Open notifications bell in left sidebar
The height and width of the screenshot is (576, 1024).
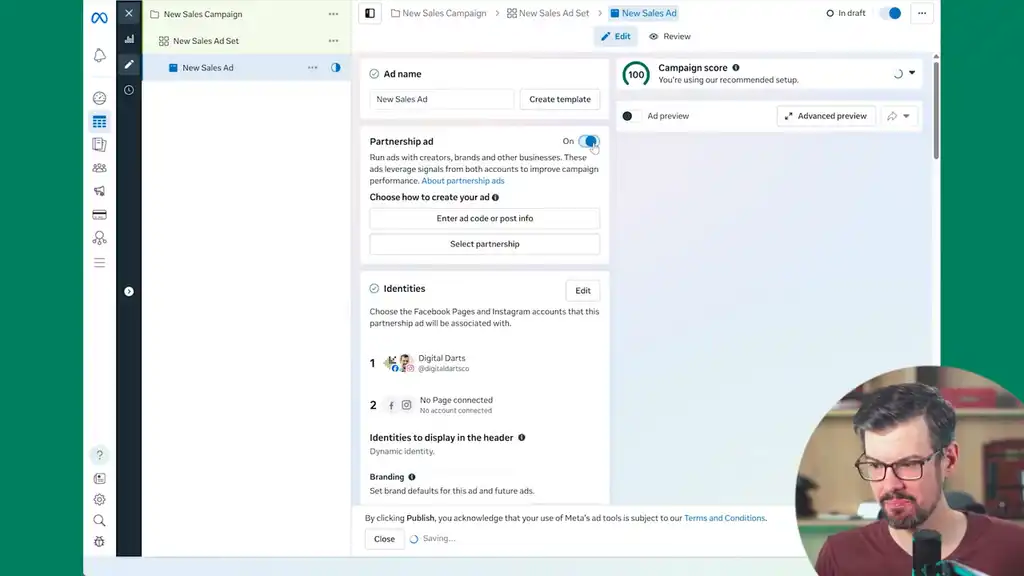pos(99,56)
